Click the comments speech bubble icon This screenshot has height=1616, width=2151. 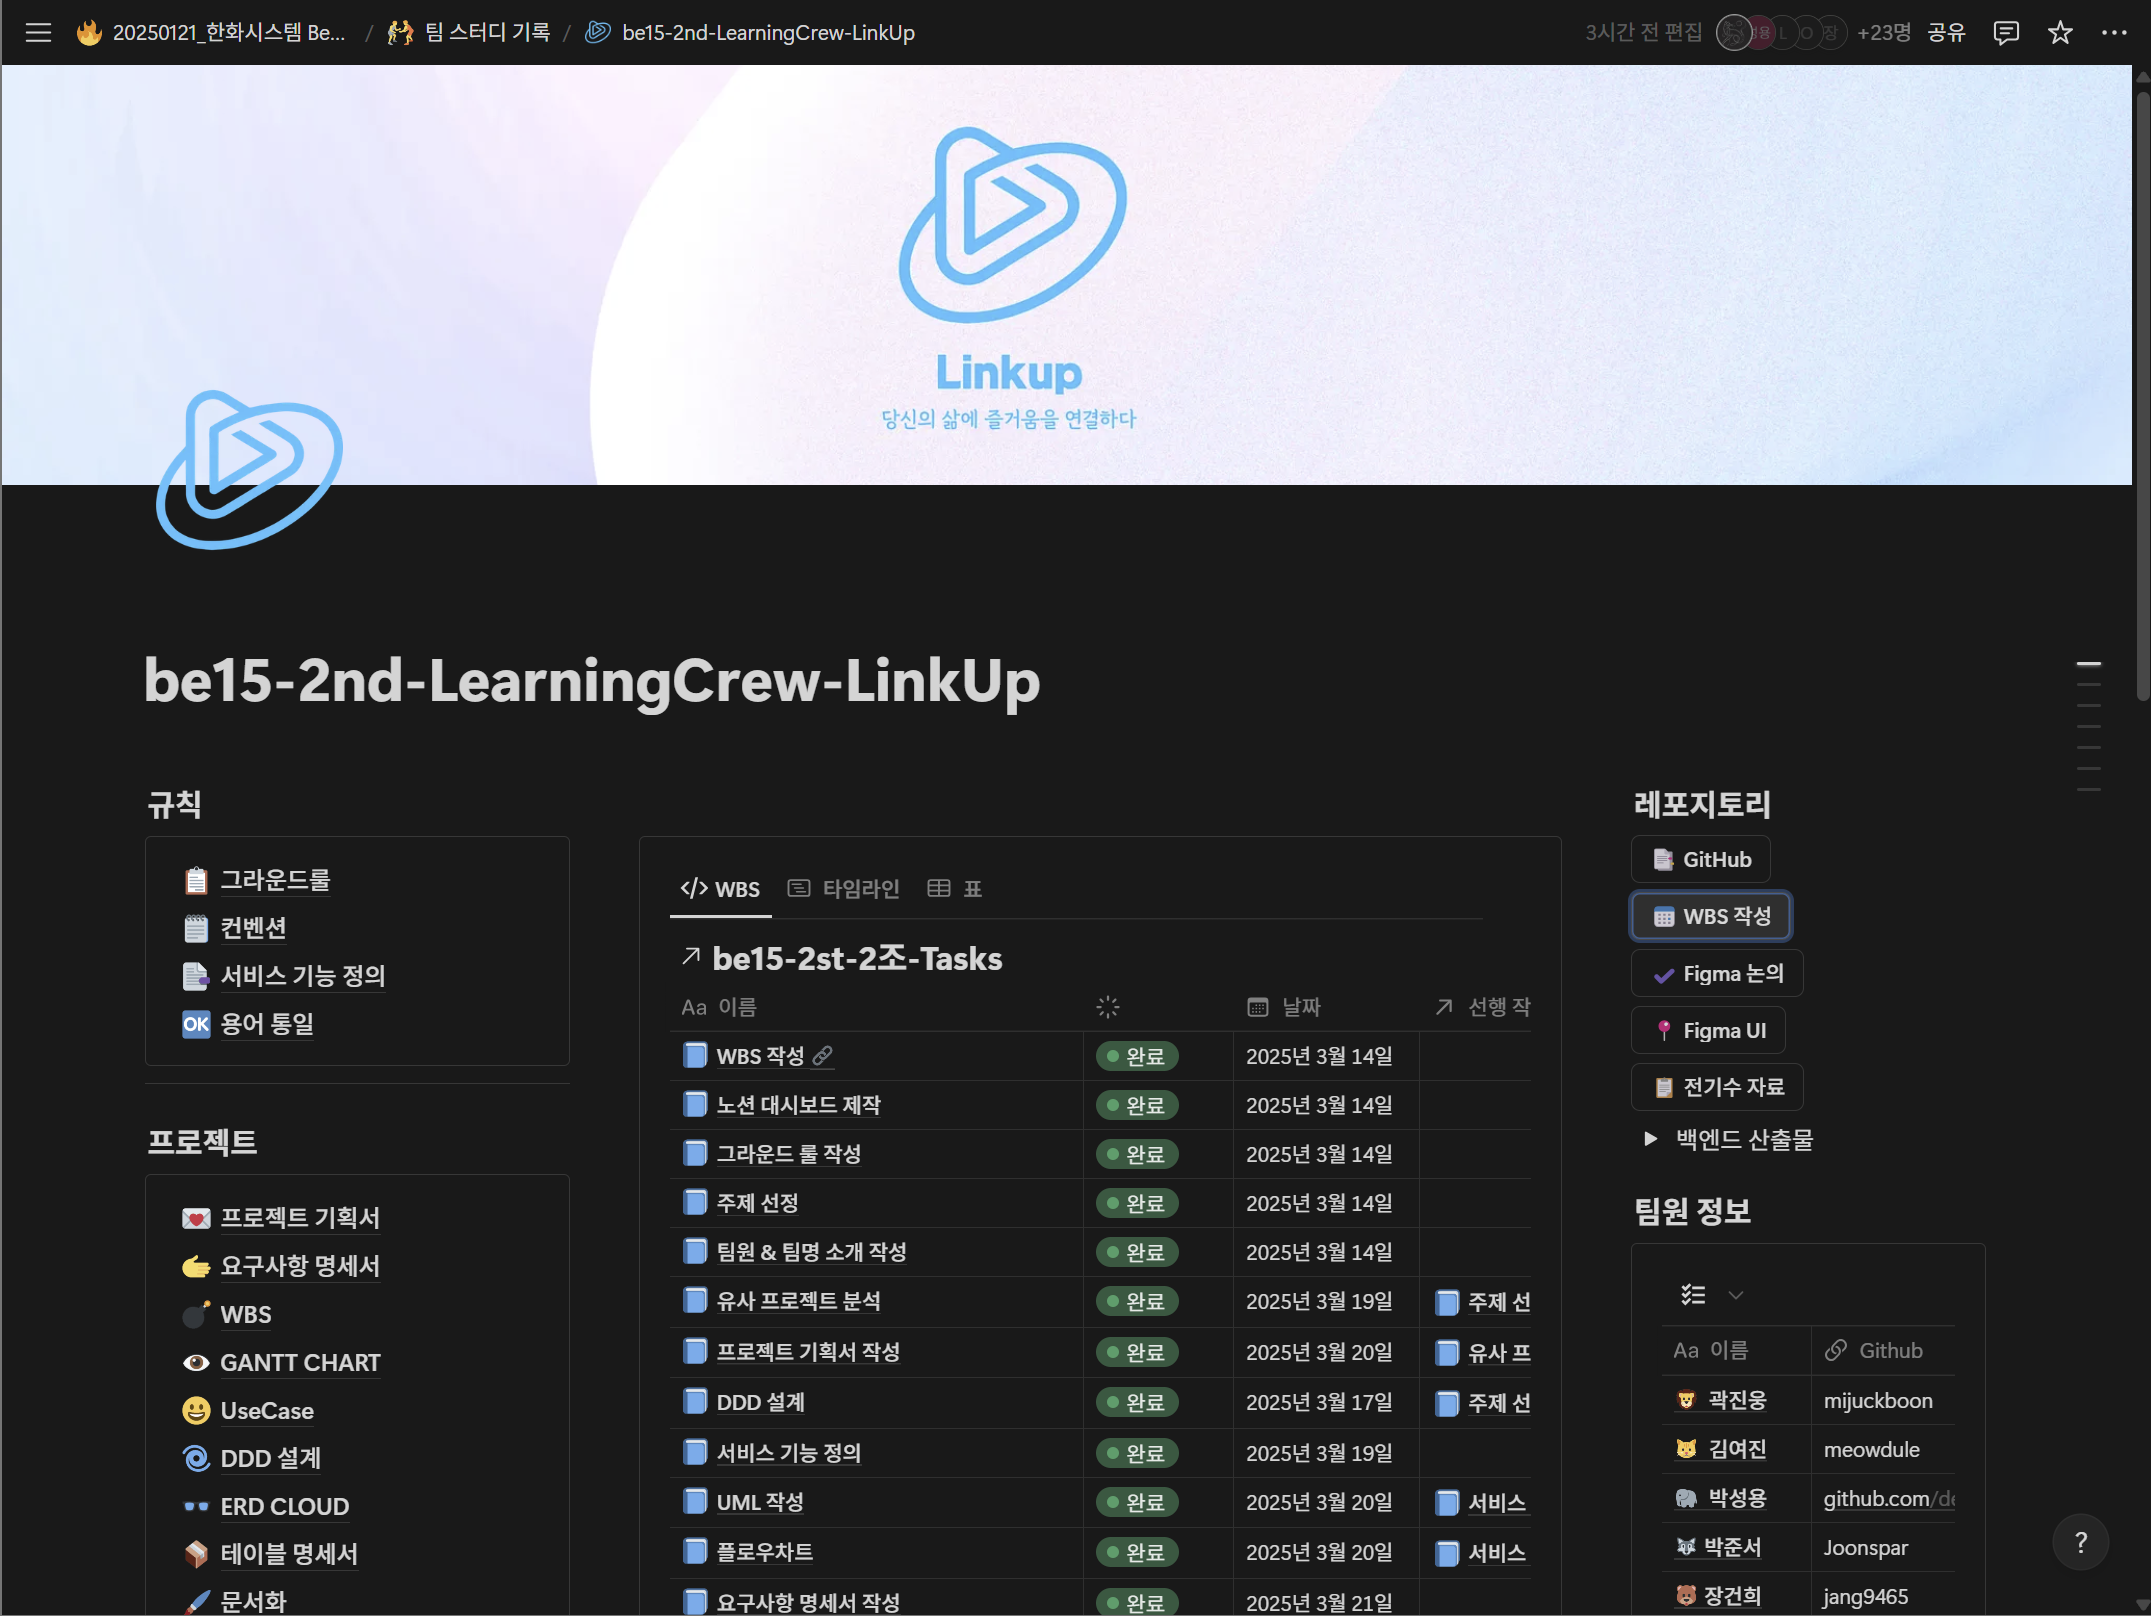click(x=2005, y=33)
